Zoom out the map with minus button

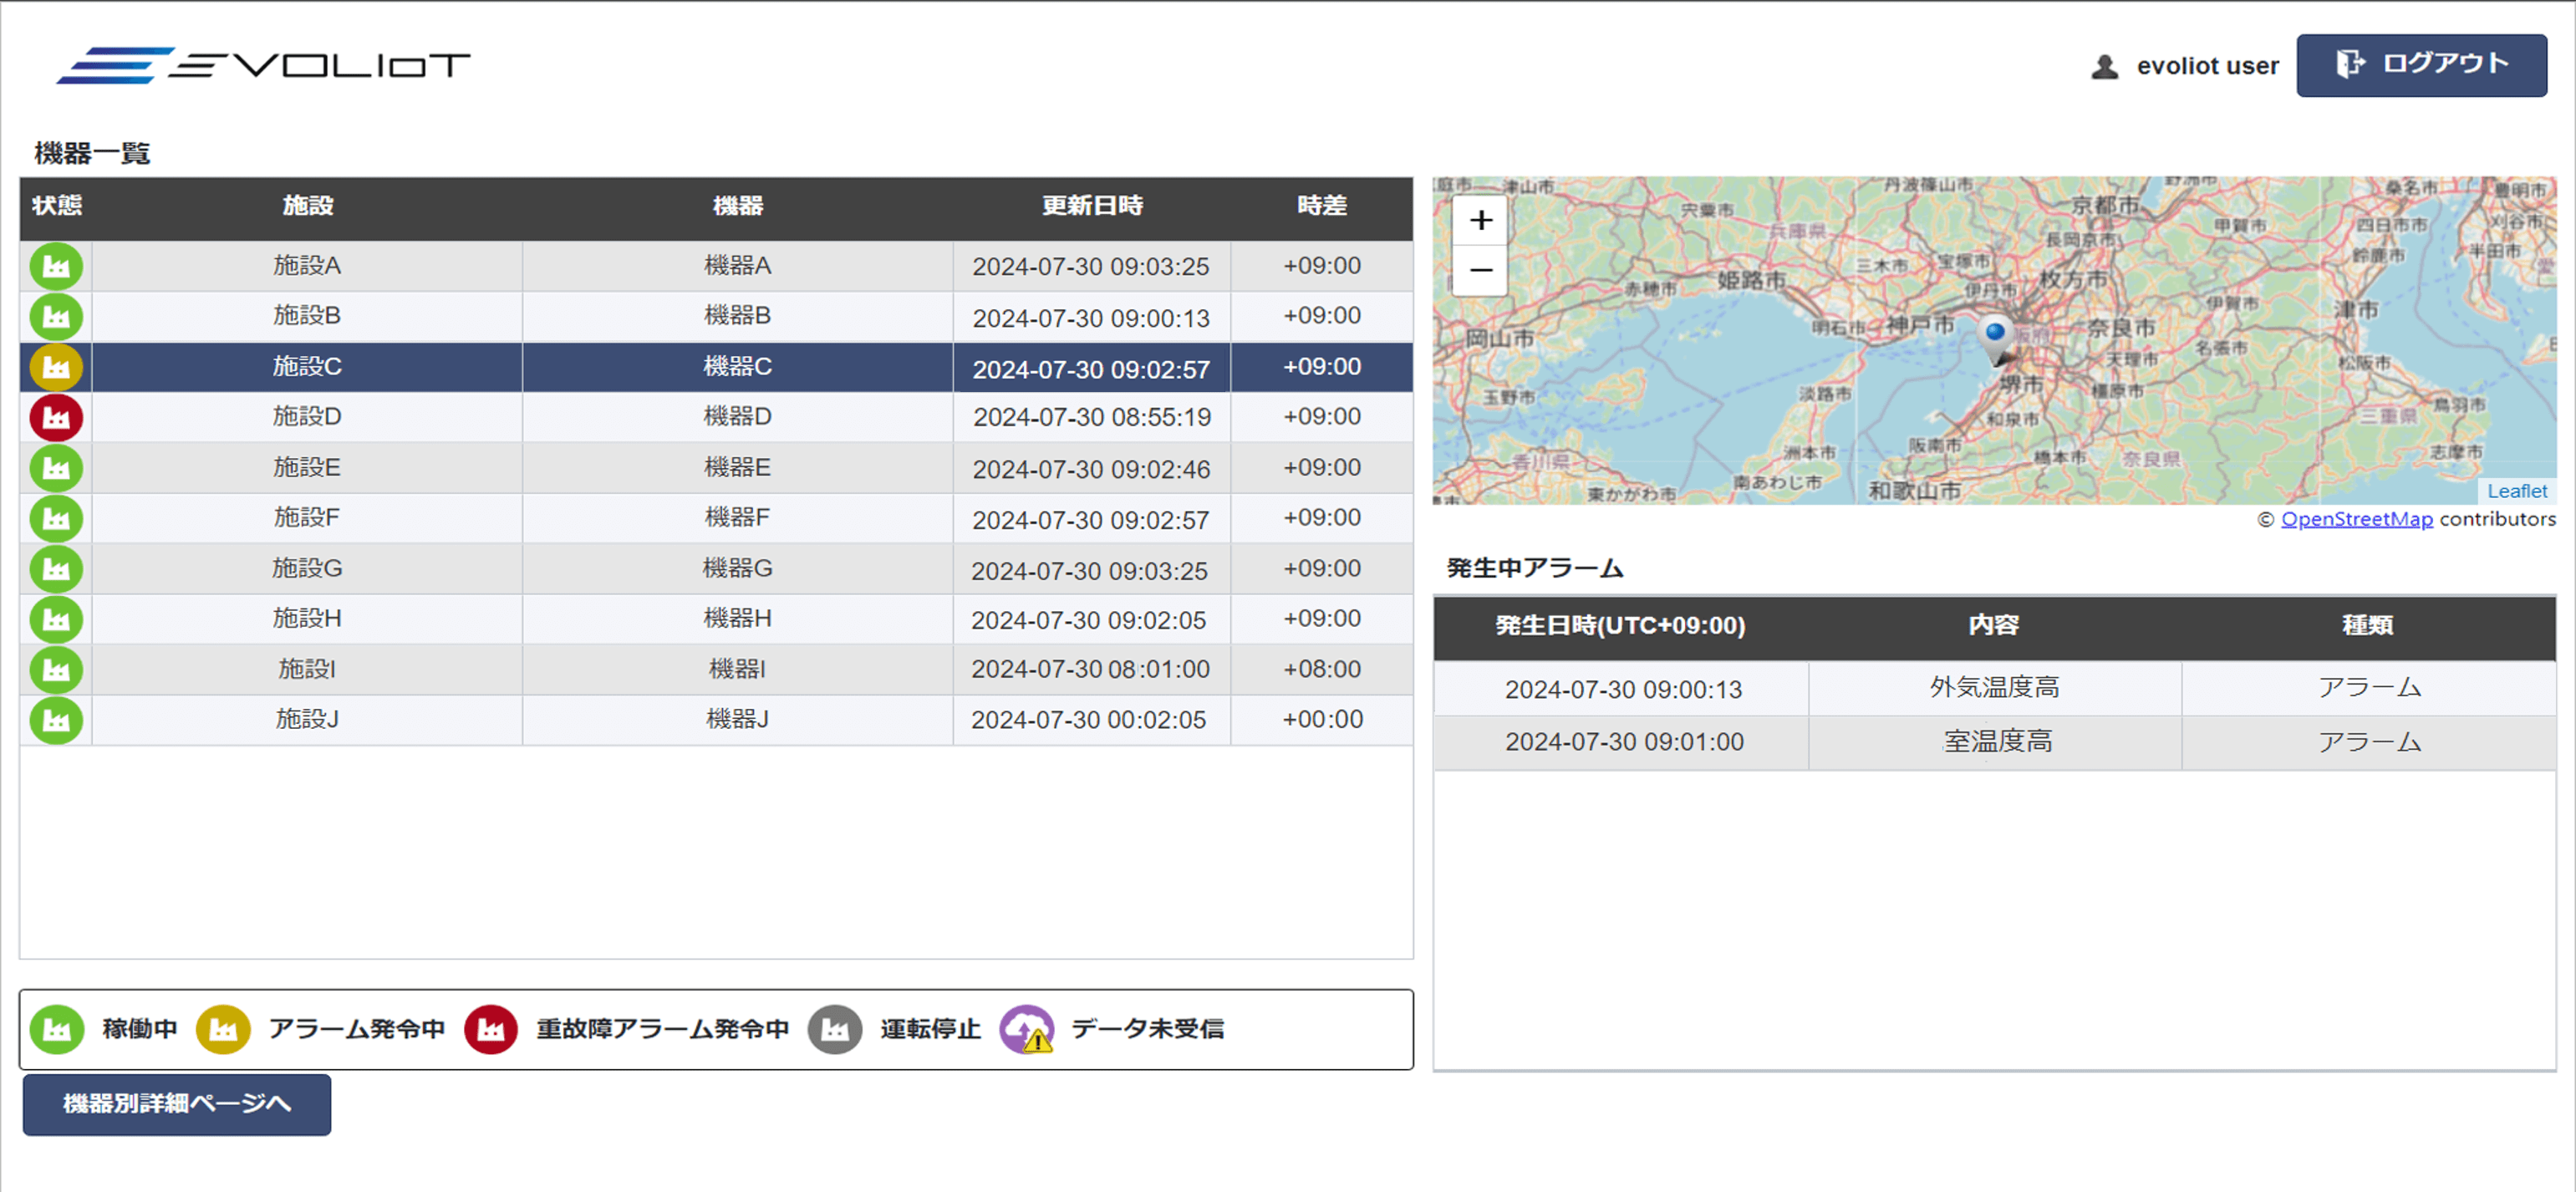[x=1480, y=270]
